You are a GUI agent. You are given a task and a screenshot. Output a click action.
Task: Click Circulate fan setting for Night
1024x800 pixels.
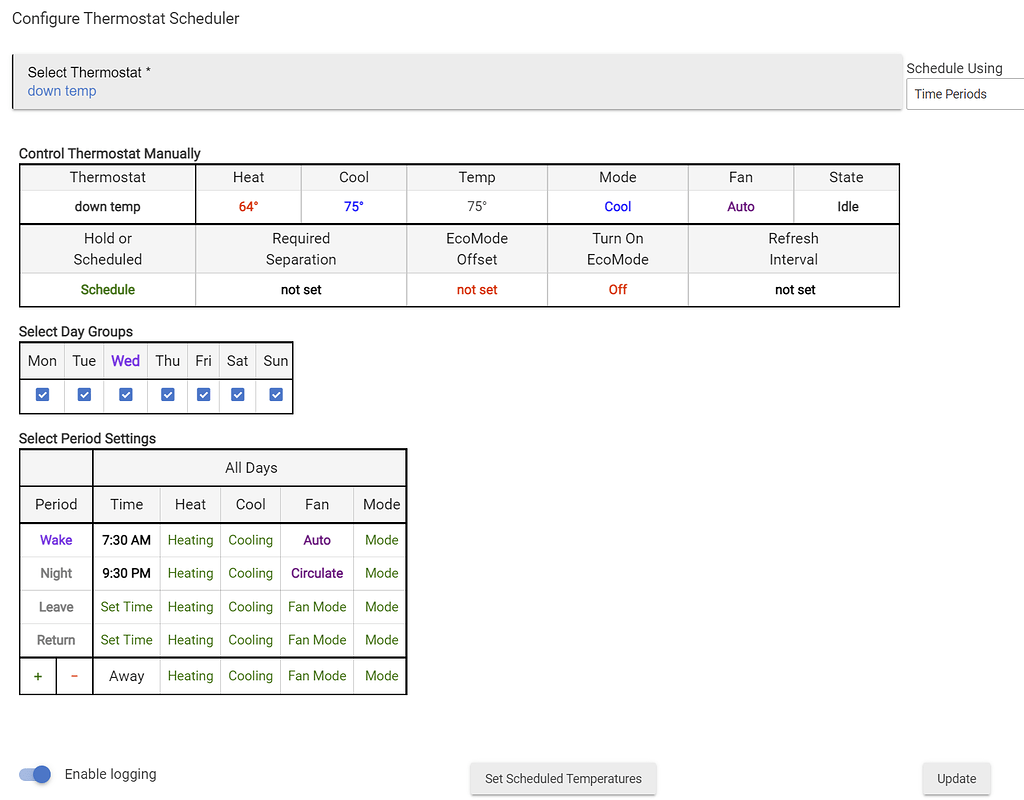[x=316, y=573]
